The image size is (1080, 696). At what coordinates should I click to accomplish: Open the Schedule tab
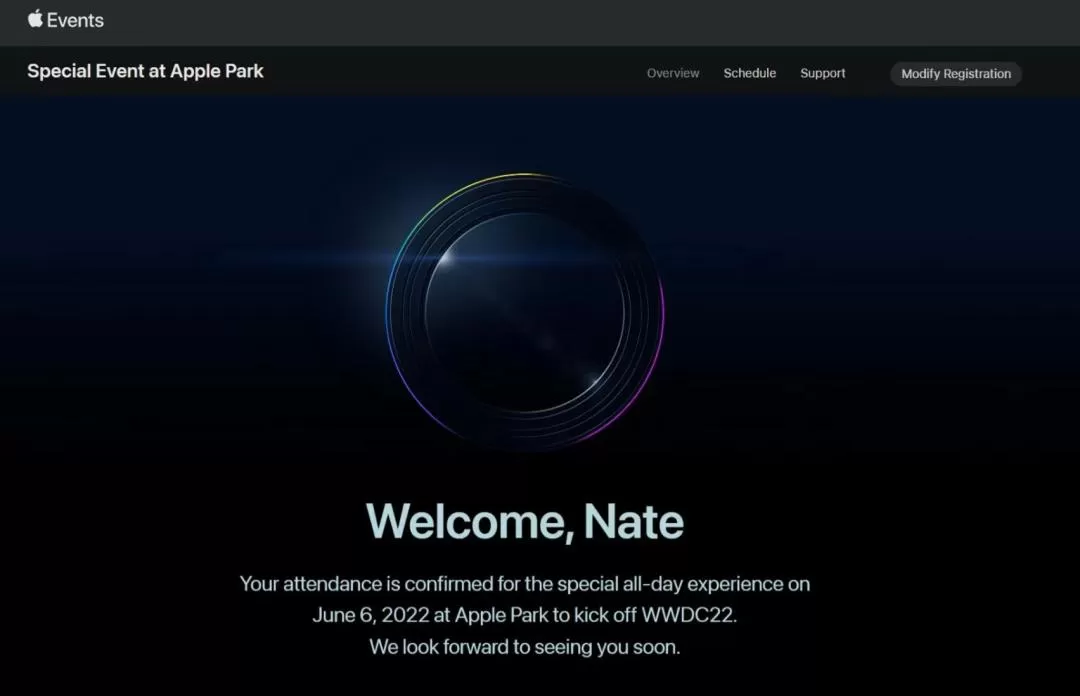[x=749, y=73]
